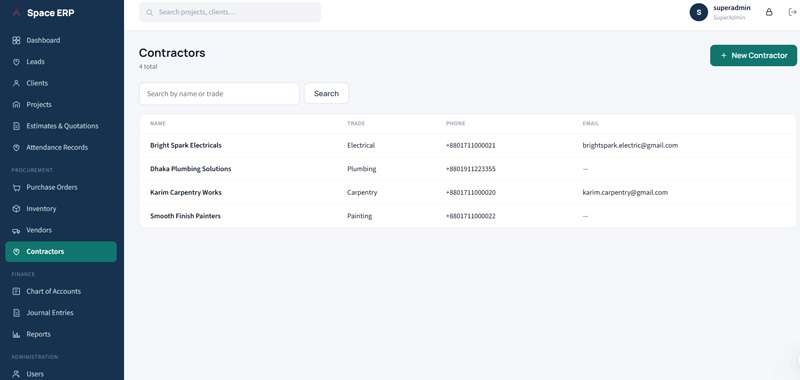This screenshot has width=800, height=380.
Task: Focus the Search projects, clients field
Action: [x=230, y=12]
